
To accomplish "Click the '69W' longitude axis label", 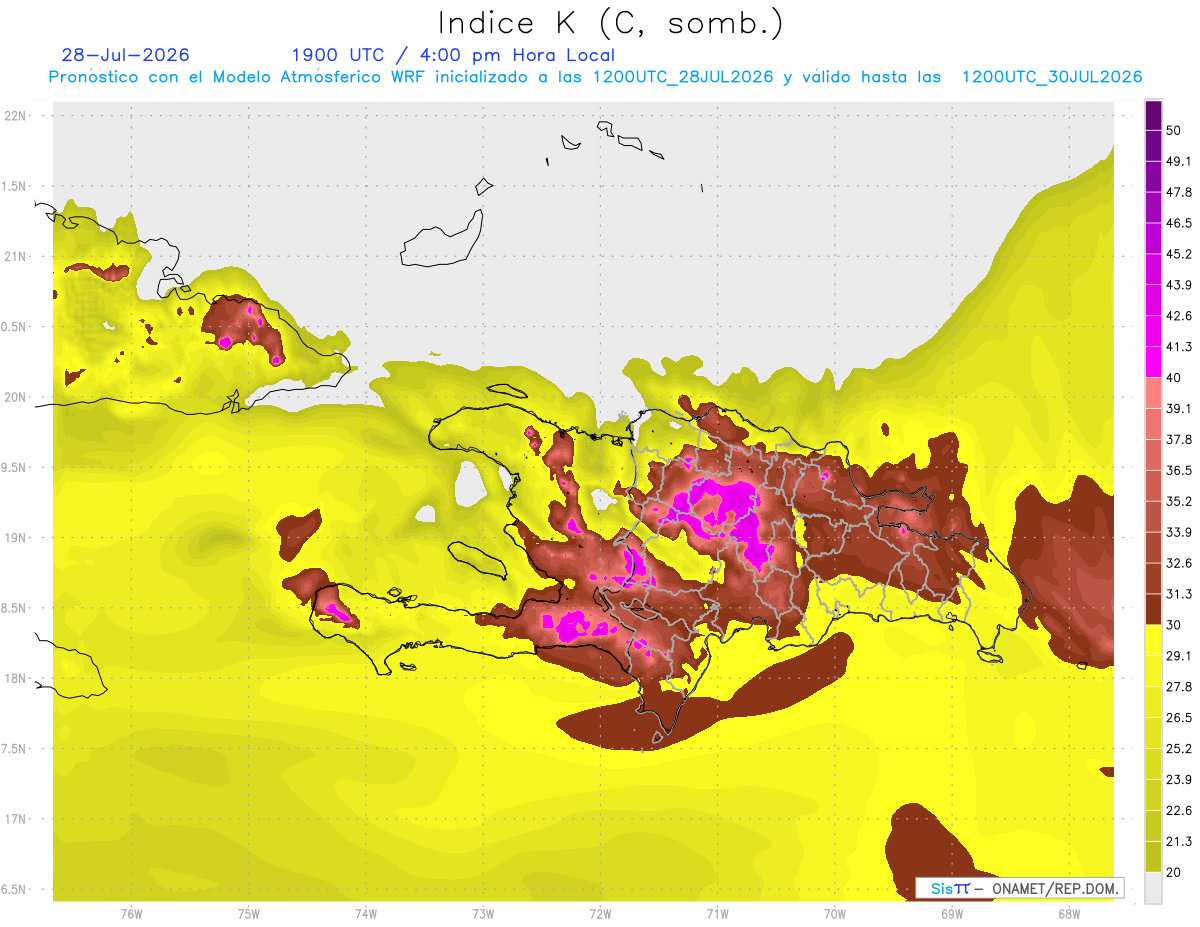I will (x=952, y=913).
